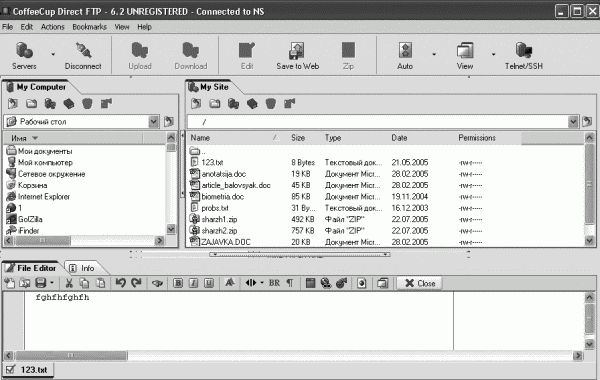Open the tag insertion dropdown arrow in editor toolbar

coord(262,283)
